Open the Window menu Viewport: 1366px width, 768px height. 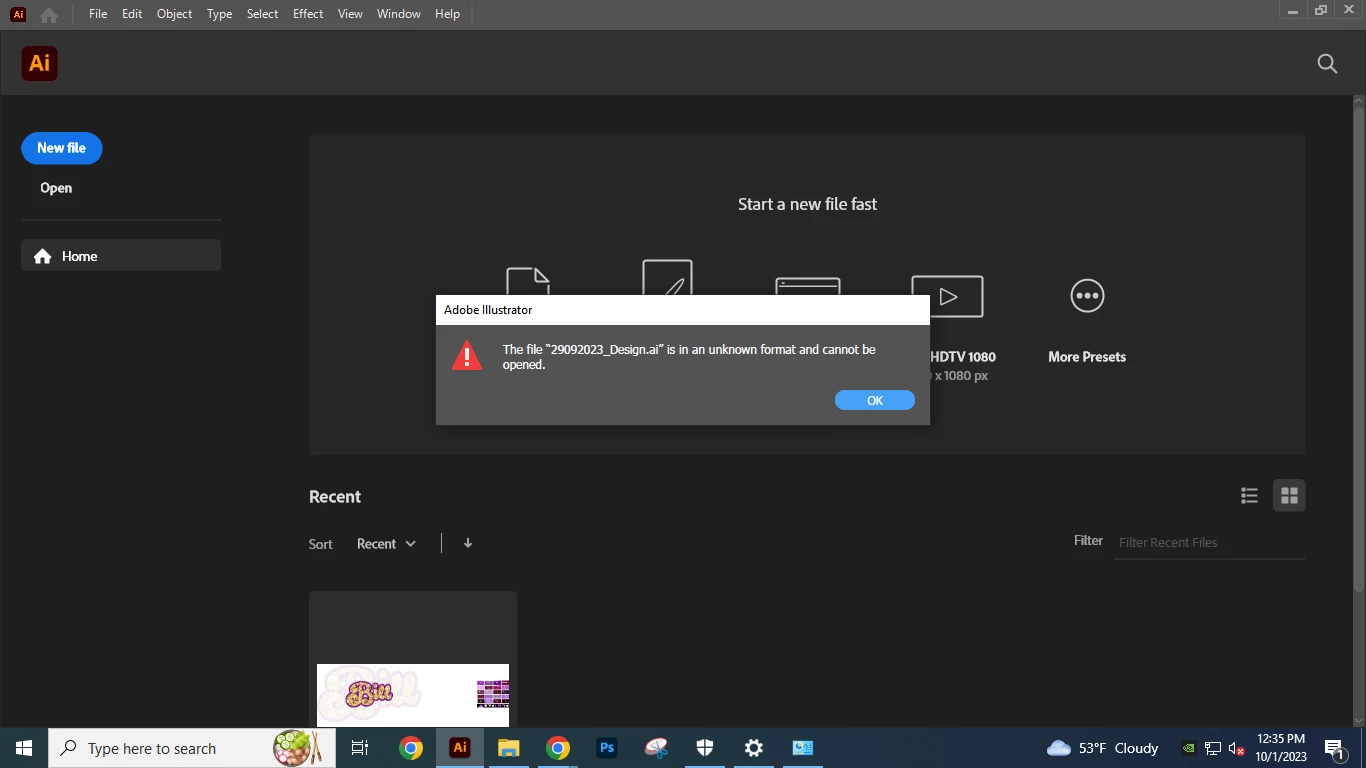(x=399, y=14)
